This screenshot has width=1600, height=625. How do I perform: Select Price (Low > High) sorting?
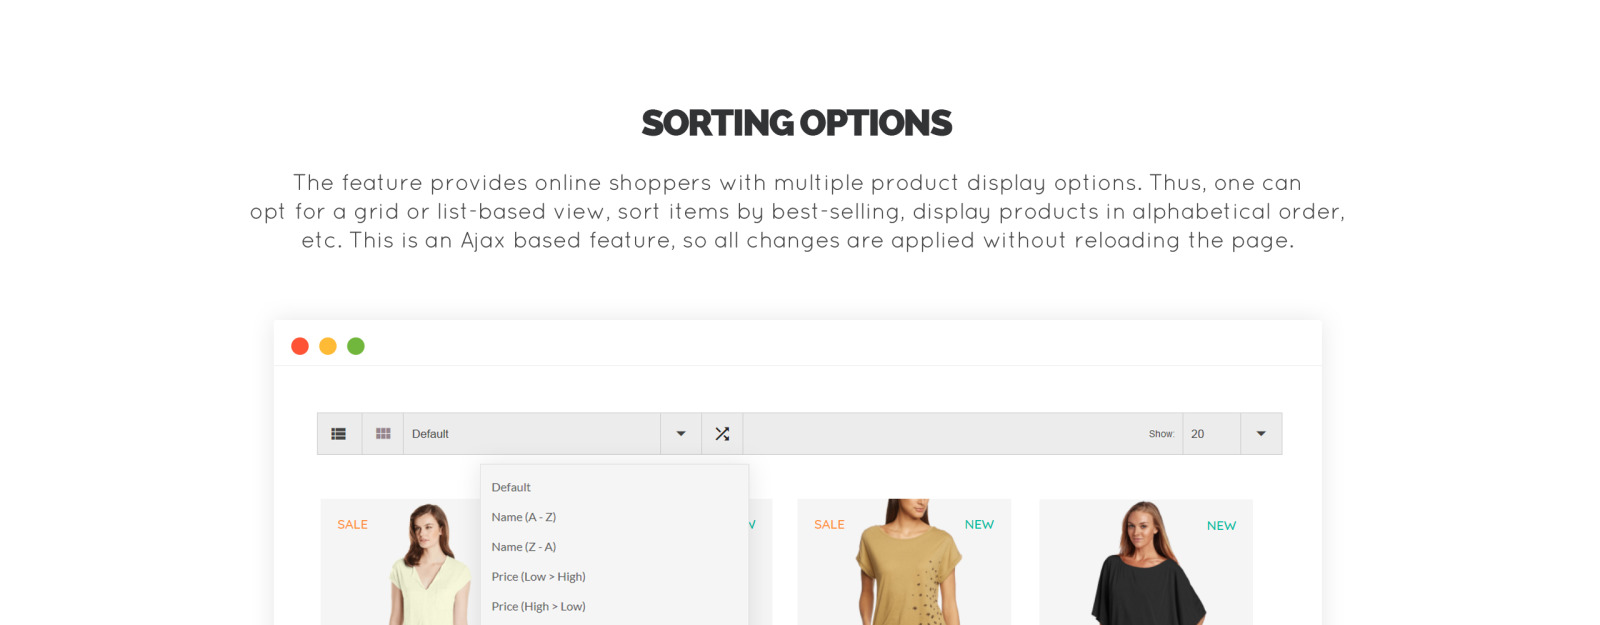538,577
